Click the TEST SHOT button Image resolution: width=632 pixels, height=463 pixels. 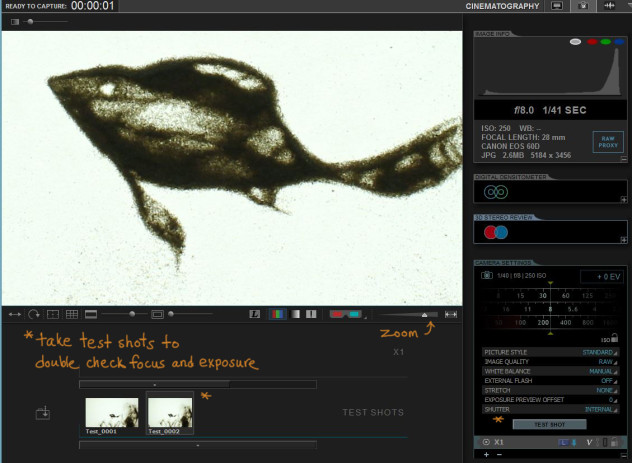click(549, 424)
